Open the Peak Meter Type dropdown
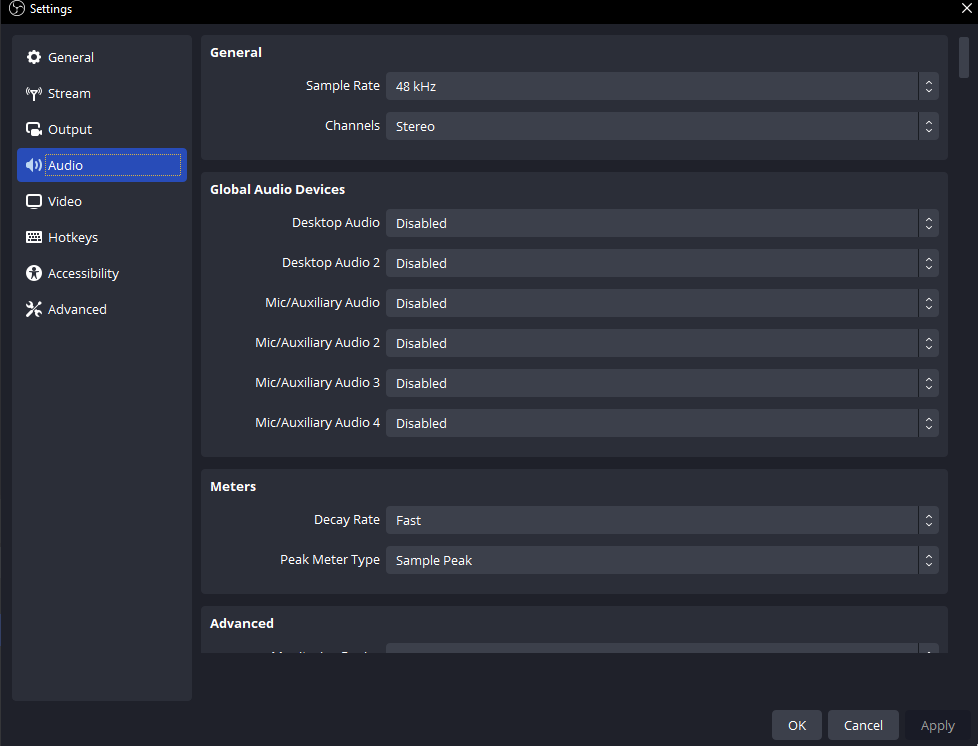Image resolution: width=978 pixels, height=746 pixels. point(662,560)
